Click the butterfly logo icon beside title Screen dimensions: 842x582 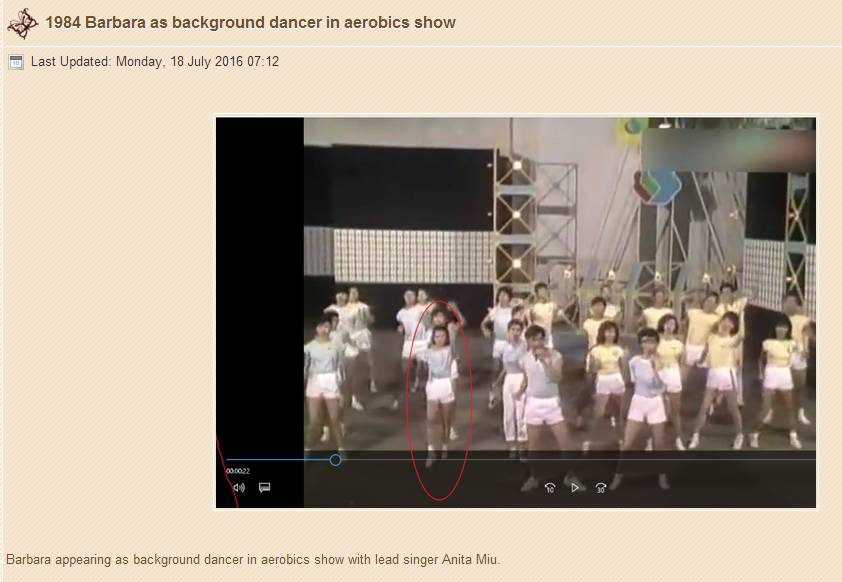(22, 24)
